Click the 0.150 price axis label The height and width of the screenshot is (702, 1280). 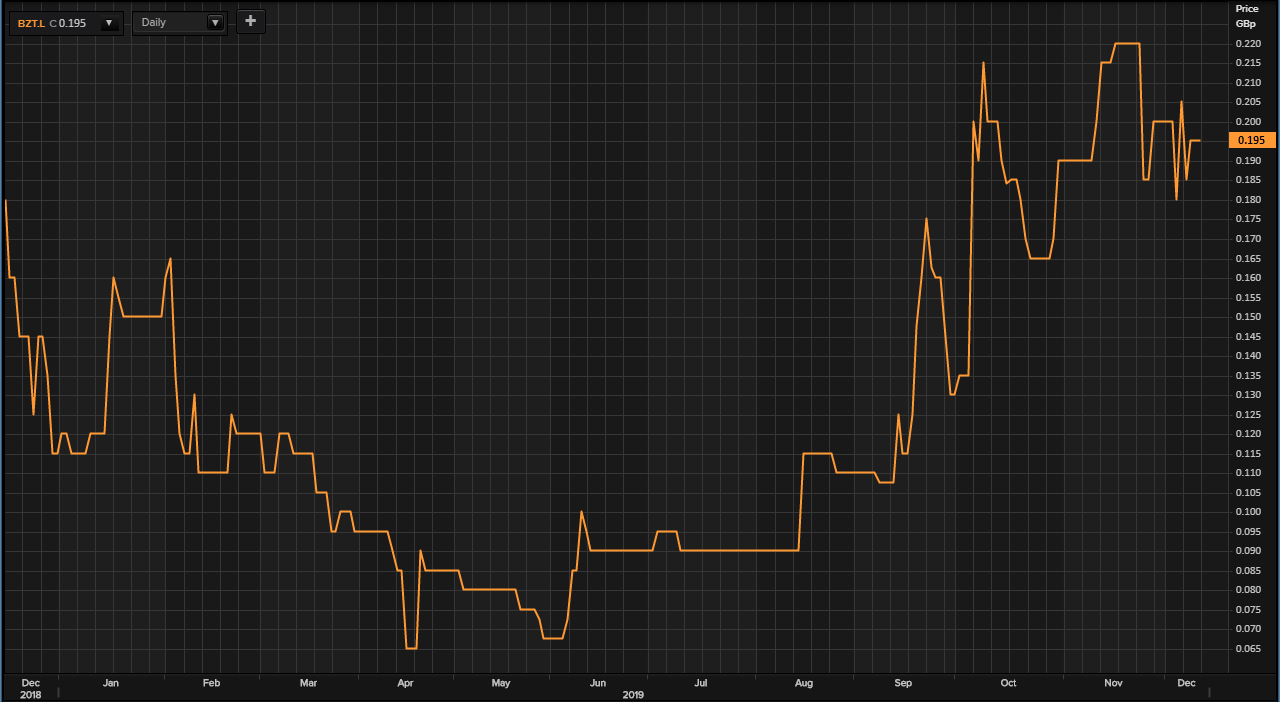coord(1248,317)
